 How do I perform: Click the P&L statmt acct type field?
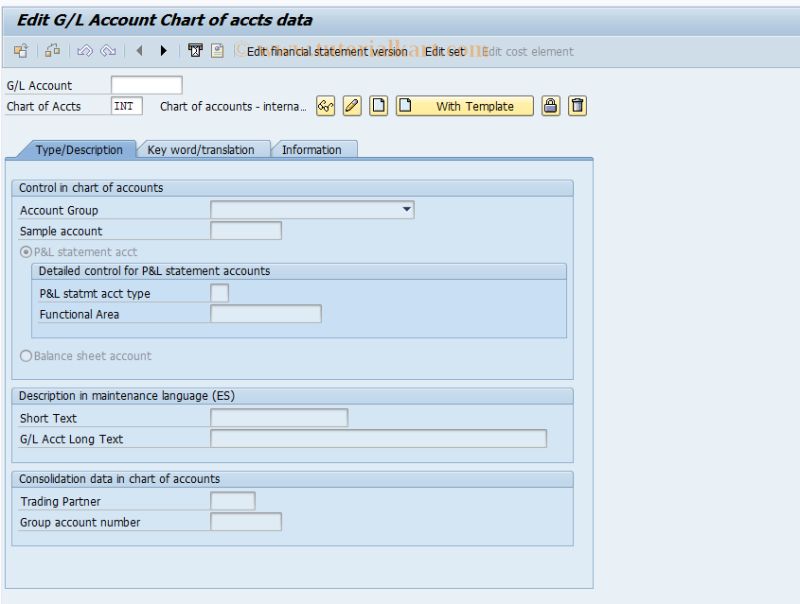coord(219,293)
